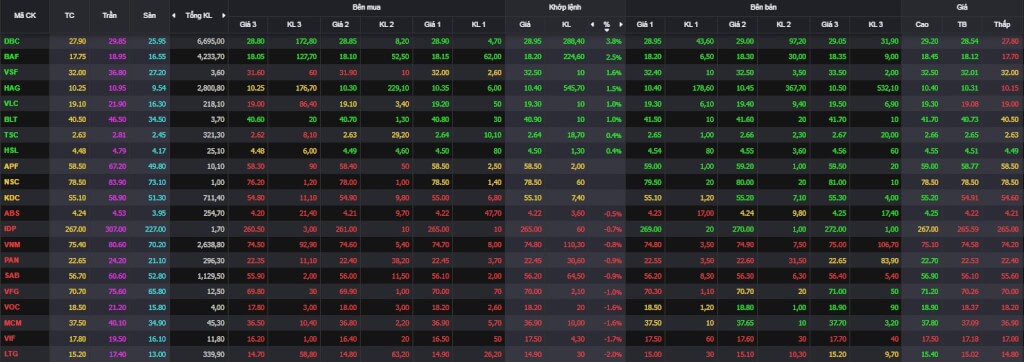Viewport: 1024px width, 362px height.
Task: Select the Cao column header
Action: coord(922,24)
